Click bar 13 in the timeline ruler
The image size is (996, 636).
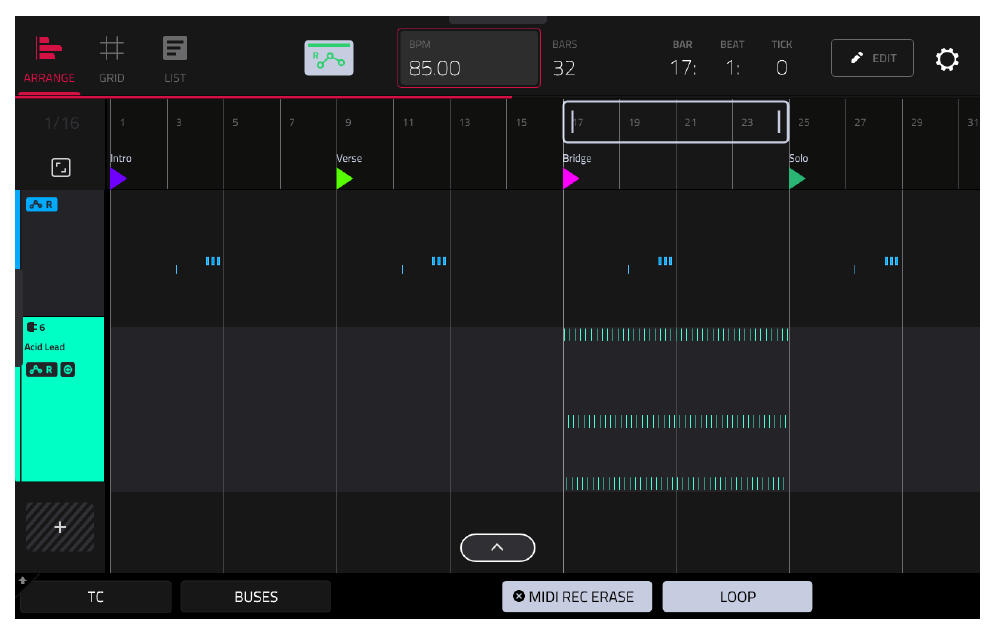coord(465,123)
